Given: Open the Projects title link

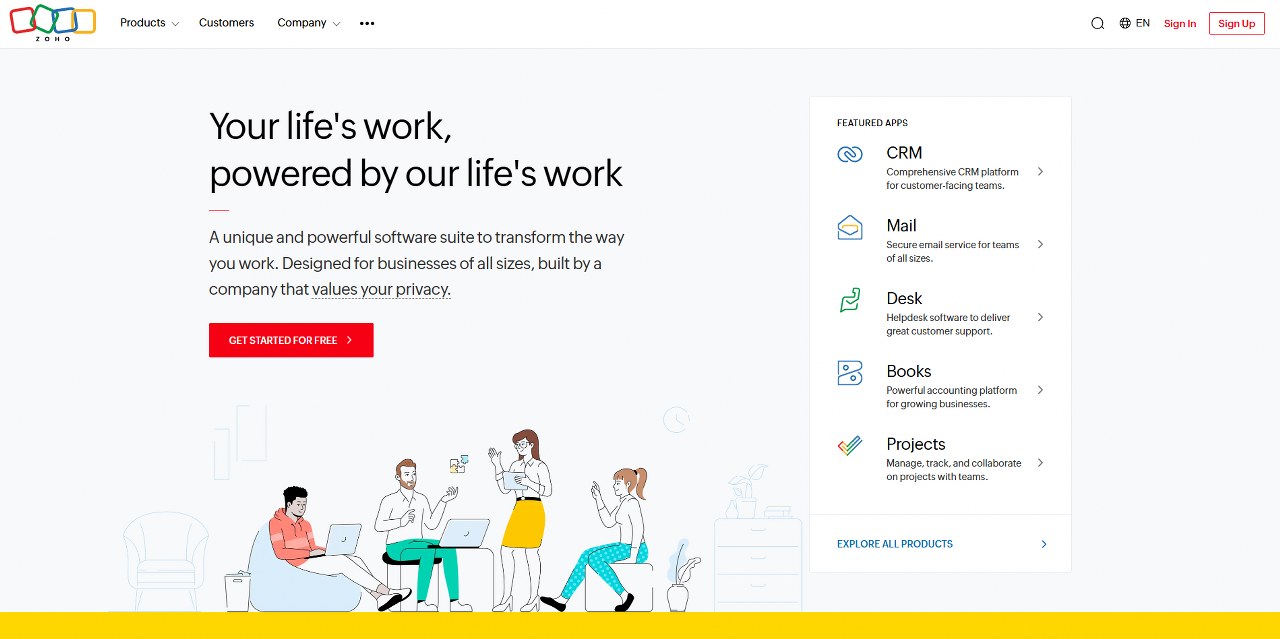Looking at the screenshot, I should [915, 445].
